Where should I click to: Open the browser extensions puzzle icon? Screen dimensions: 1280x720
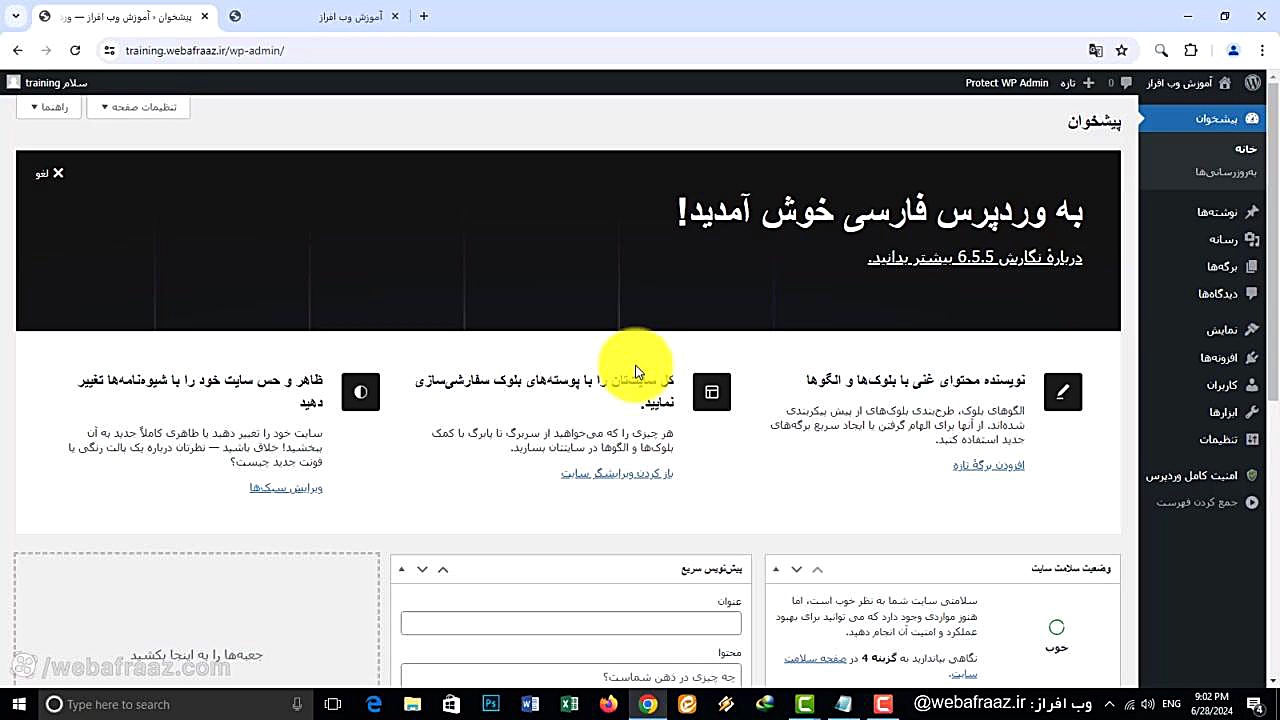click(1190, 50)
